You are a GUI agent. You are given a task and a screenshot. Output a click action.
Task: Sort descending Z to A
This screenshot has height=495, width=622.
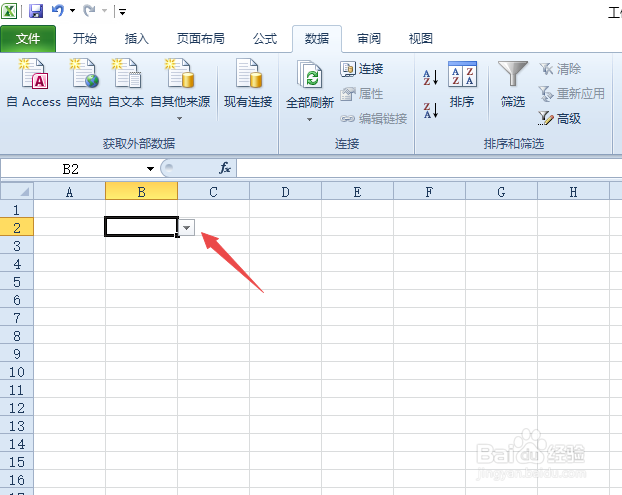point(430,110)
